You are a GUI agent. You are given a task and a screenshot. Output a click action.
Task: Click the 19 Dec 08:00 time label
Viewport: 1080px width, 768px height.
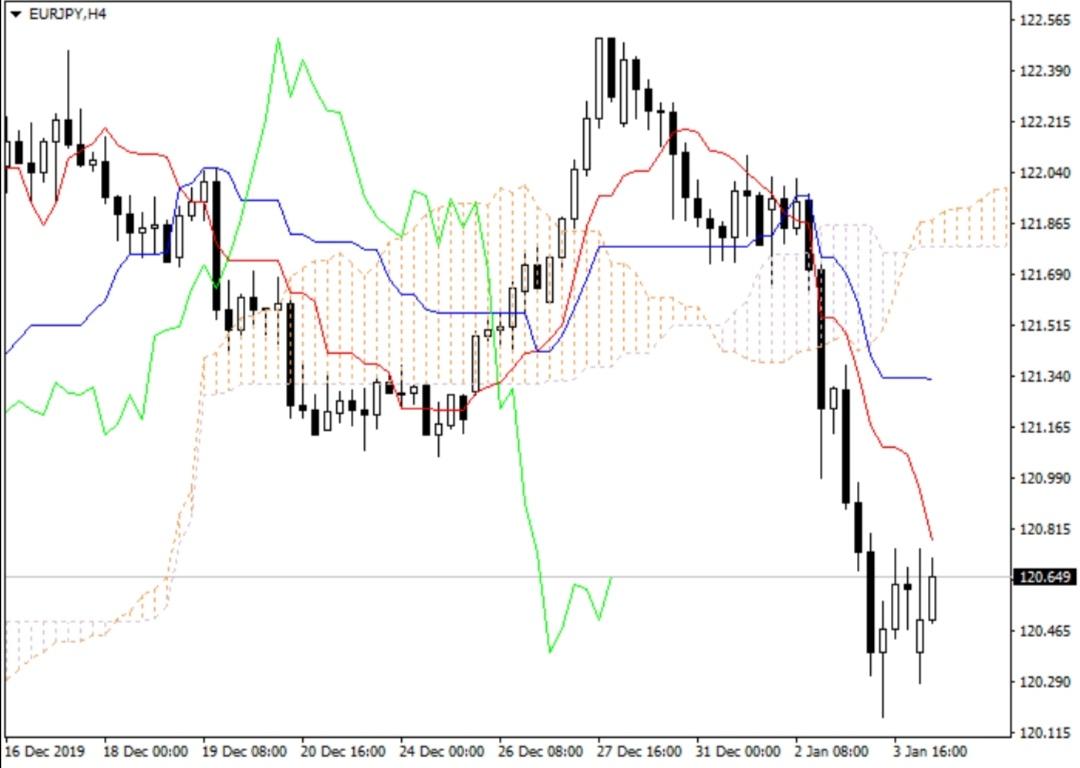[x=245, y=751]
